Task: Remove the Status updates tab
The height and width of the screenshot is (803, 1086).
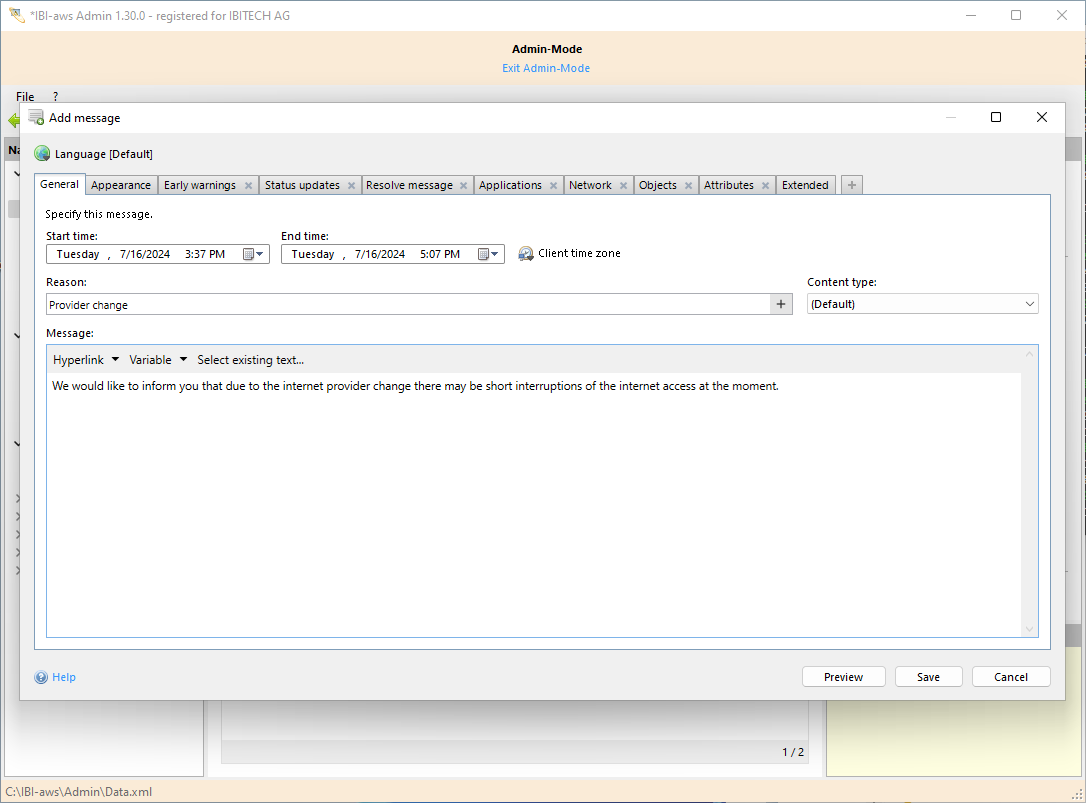Action: coord(351,186)
